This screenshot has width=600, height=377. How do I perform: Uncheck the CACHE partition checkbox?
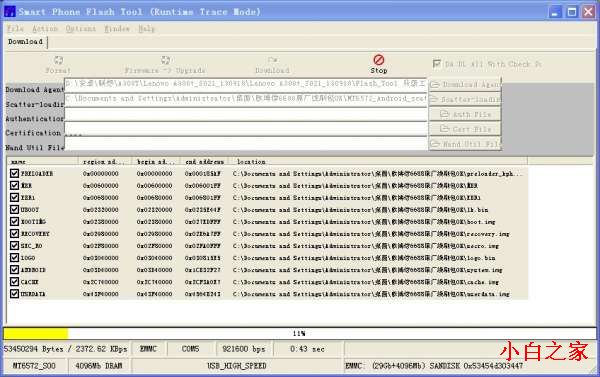point(15,282)
